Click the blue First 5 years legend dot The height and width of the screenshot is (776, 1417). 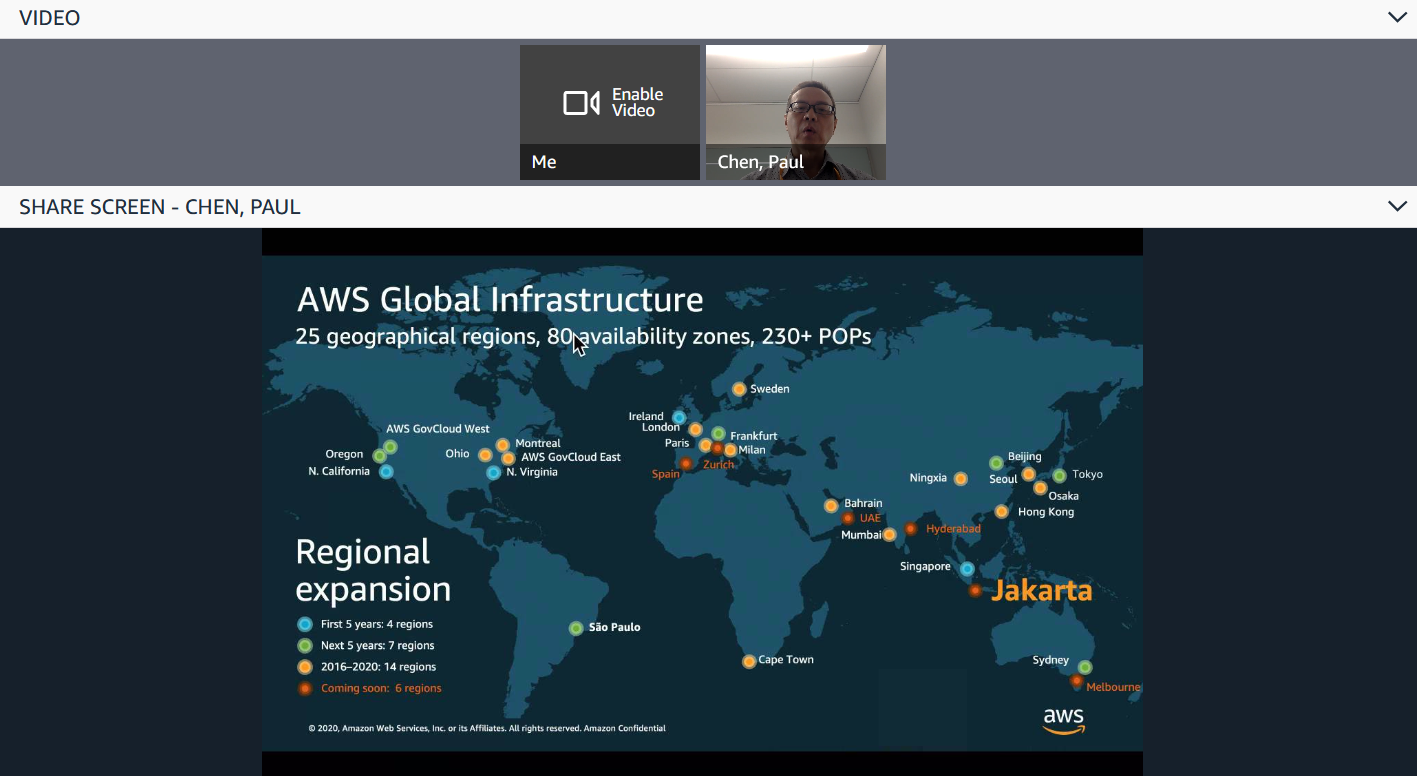[304, 623]
